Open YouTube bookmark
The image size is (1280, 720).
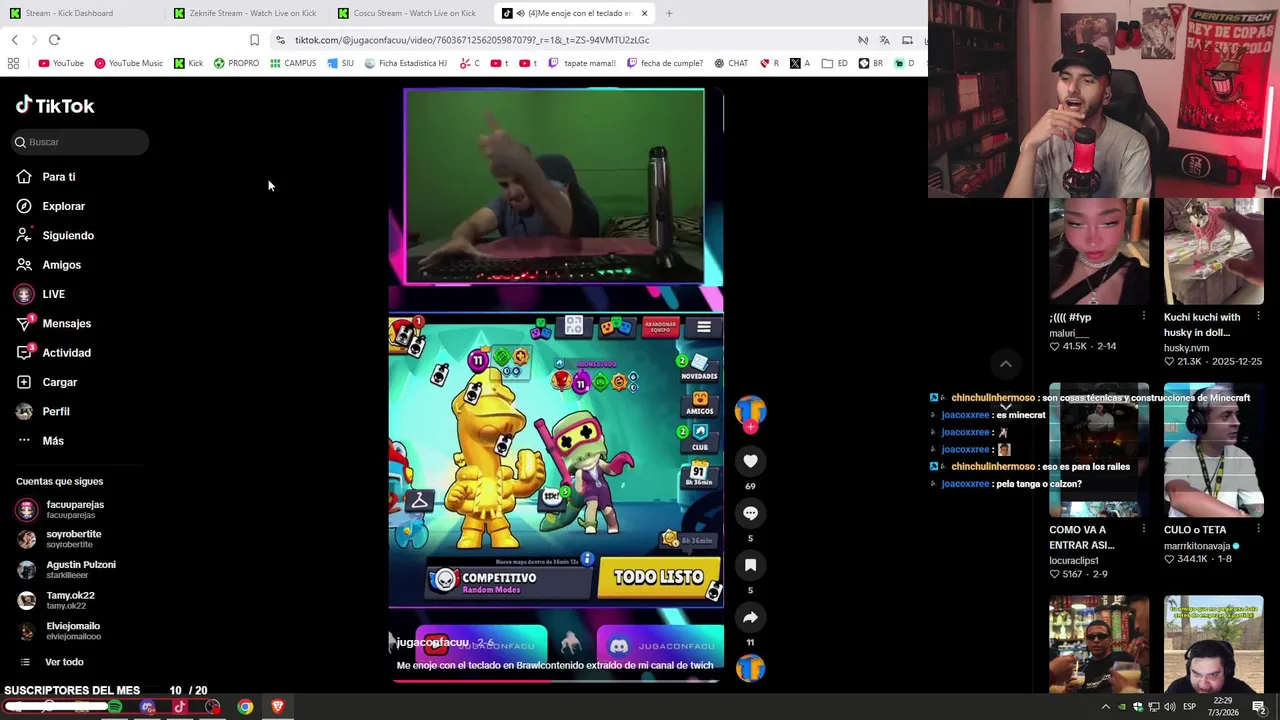tap(61, 63)
